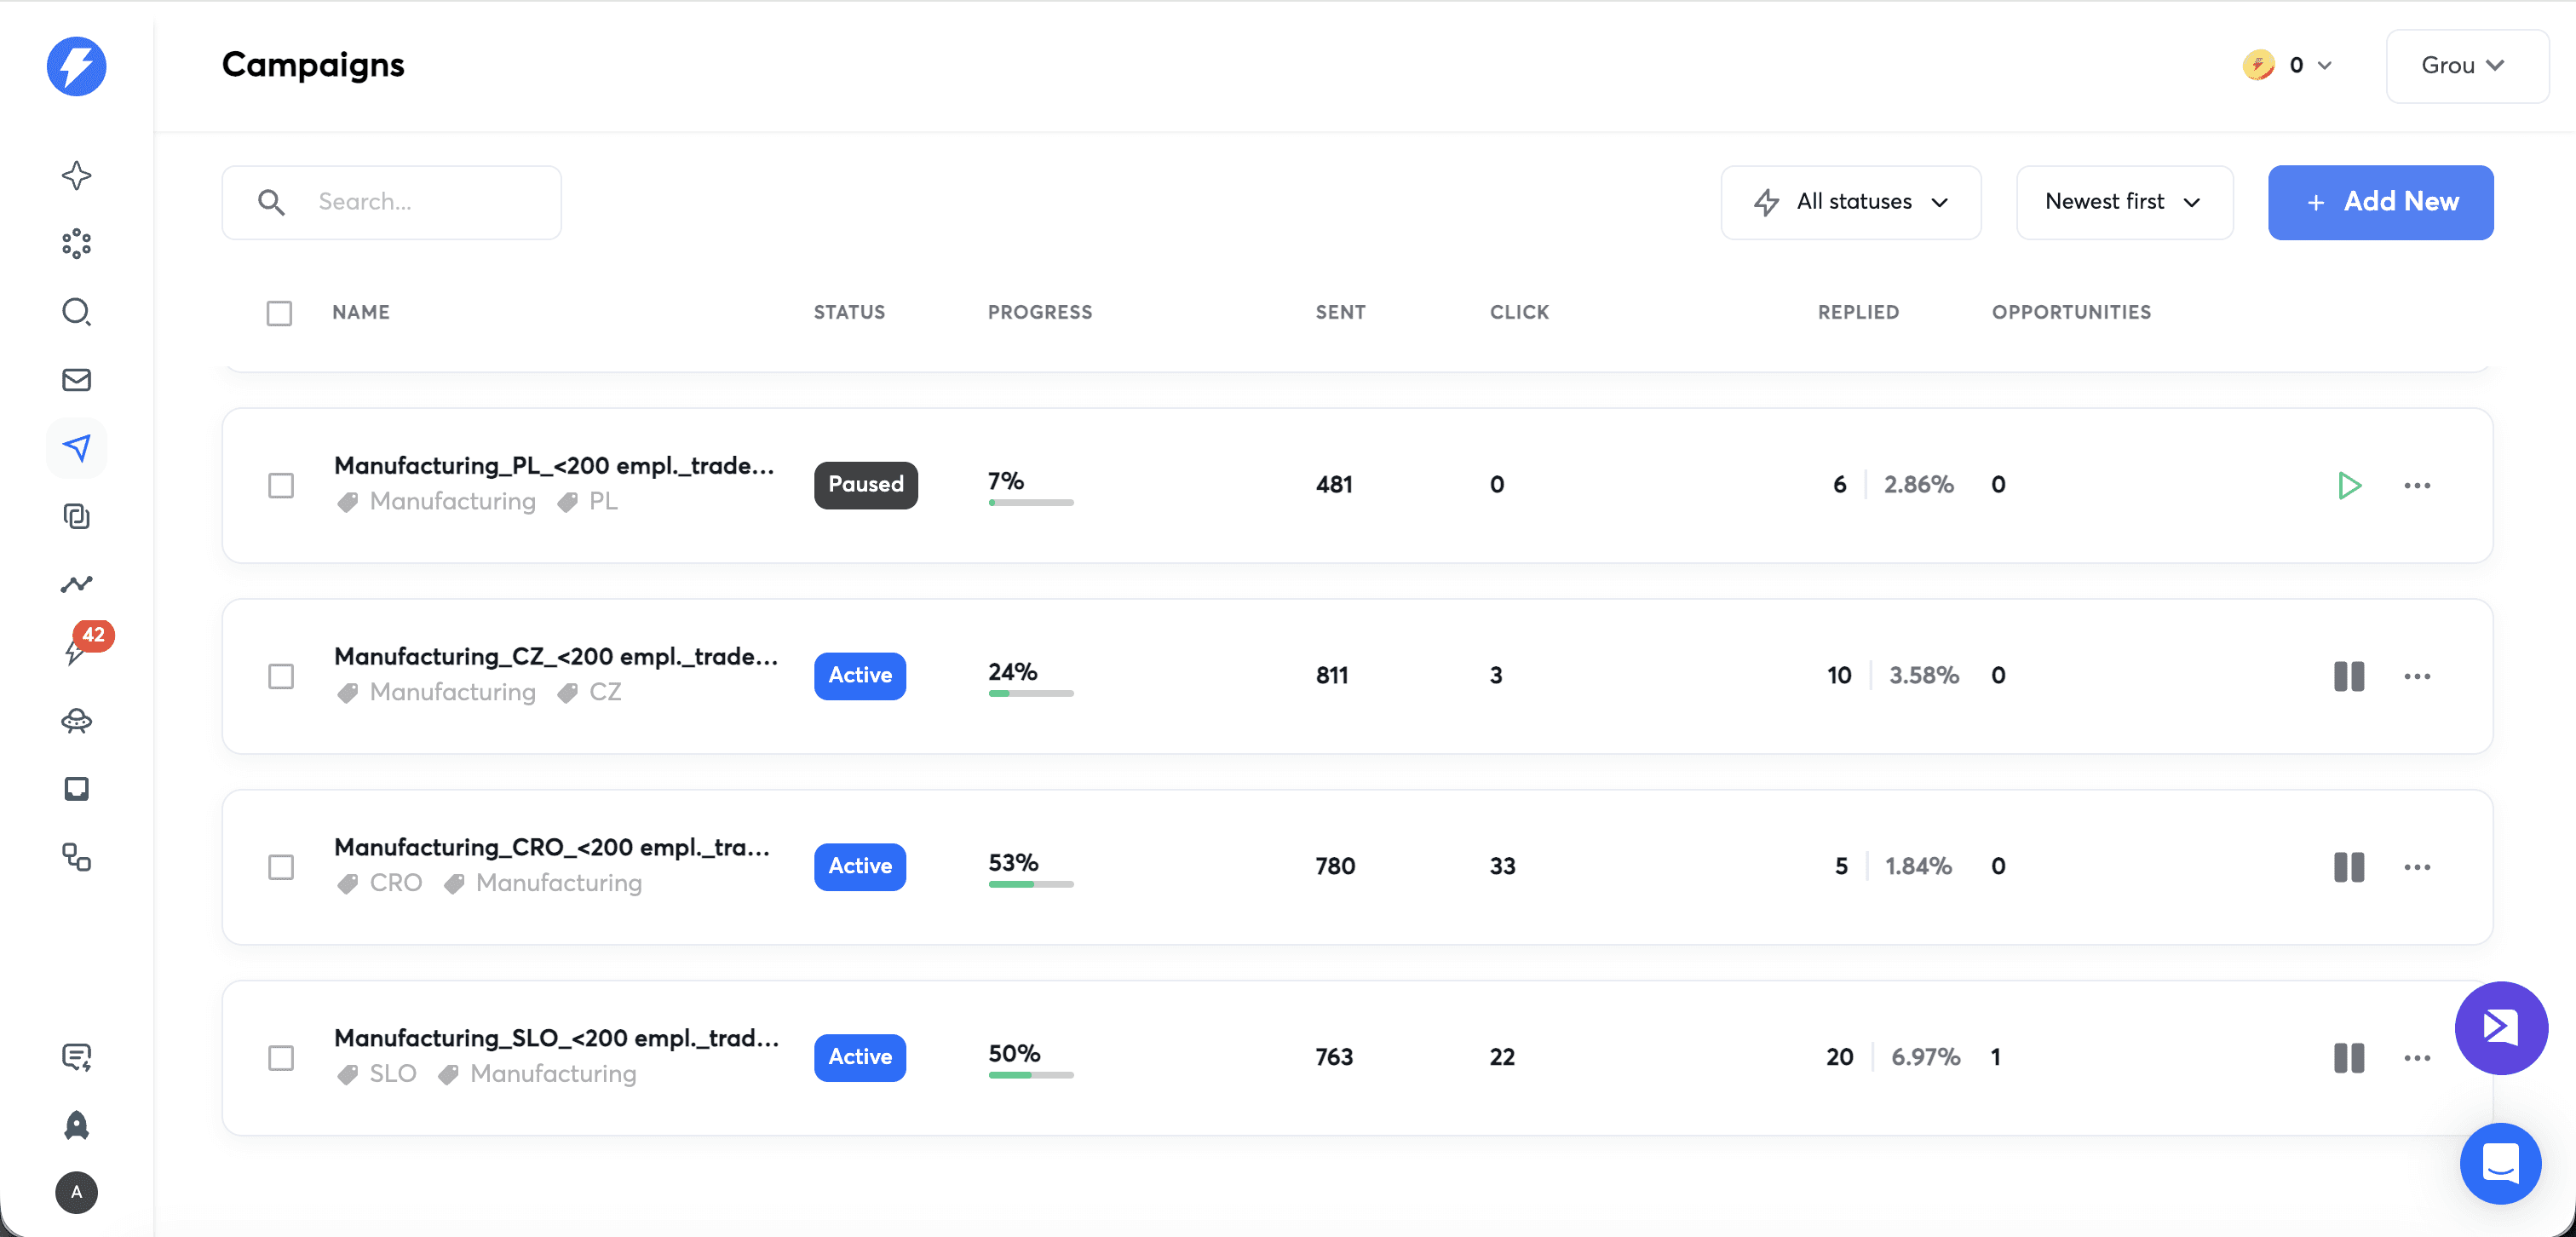Image resolution: width=2576 pixels, height=1237 pixels.
Task: Click the 24% progress bar
Action: (1031, 694)
